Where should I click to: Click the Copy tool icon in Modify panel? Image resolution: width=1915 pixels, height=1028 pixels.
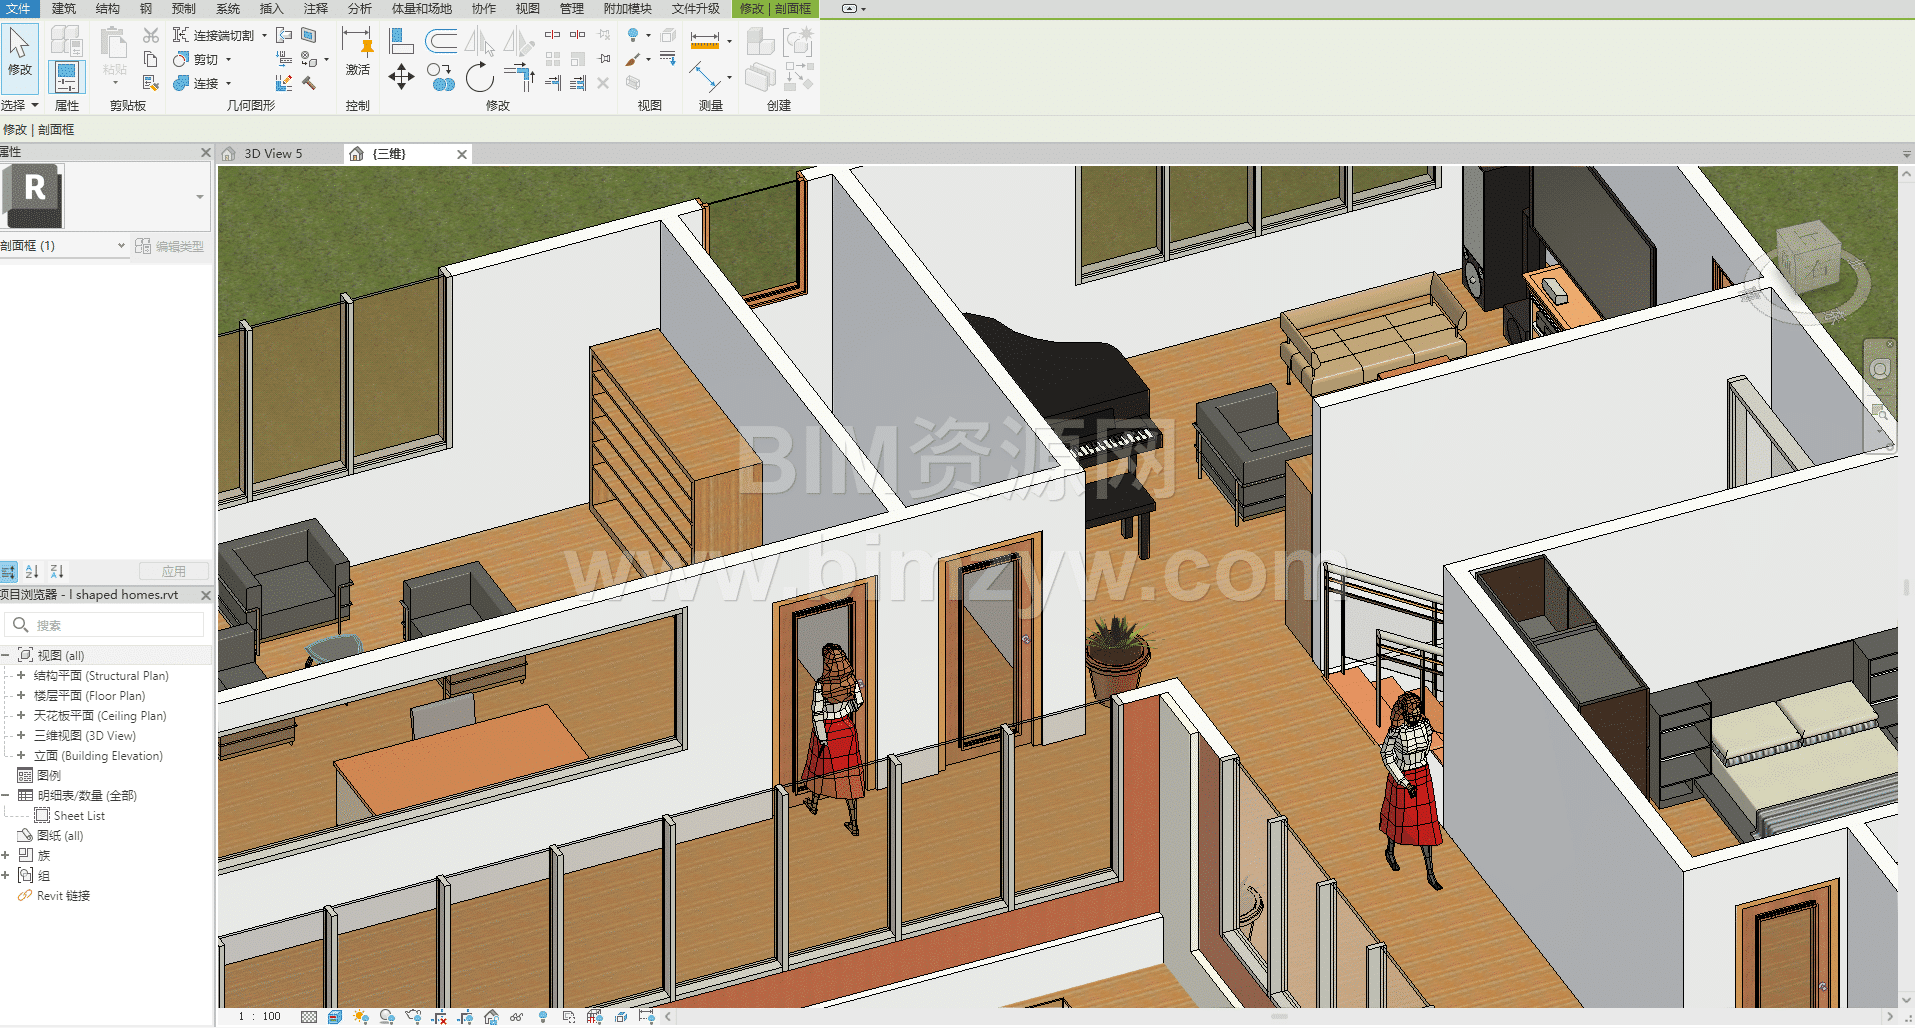[x=440, y=77]
